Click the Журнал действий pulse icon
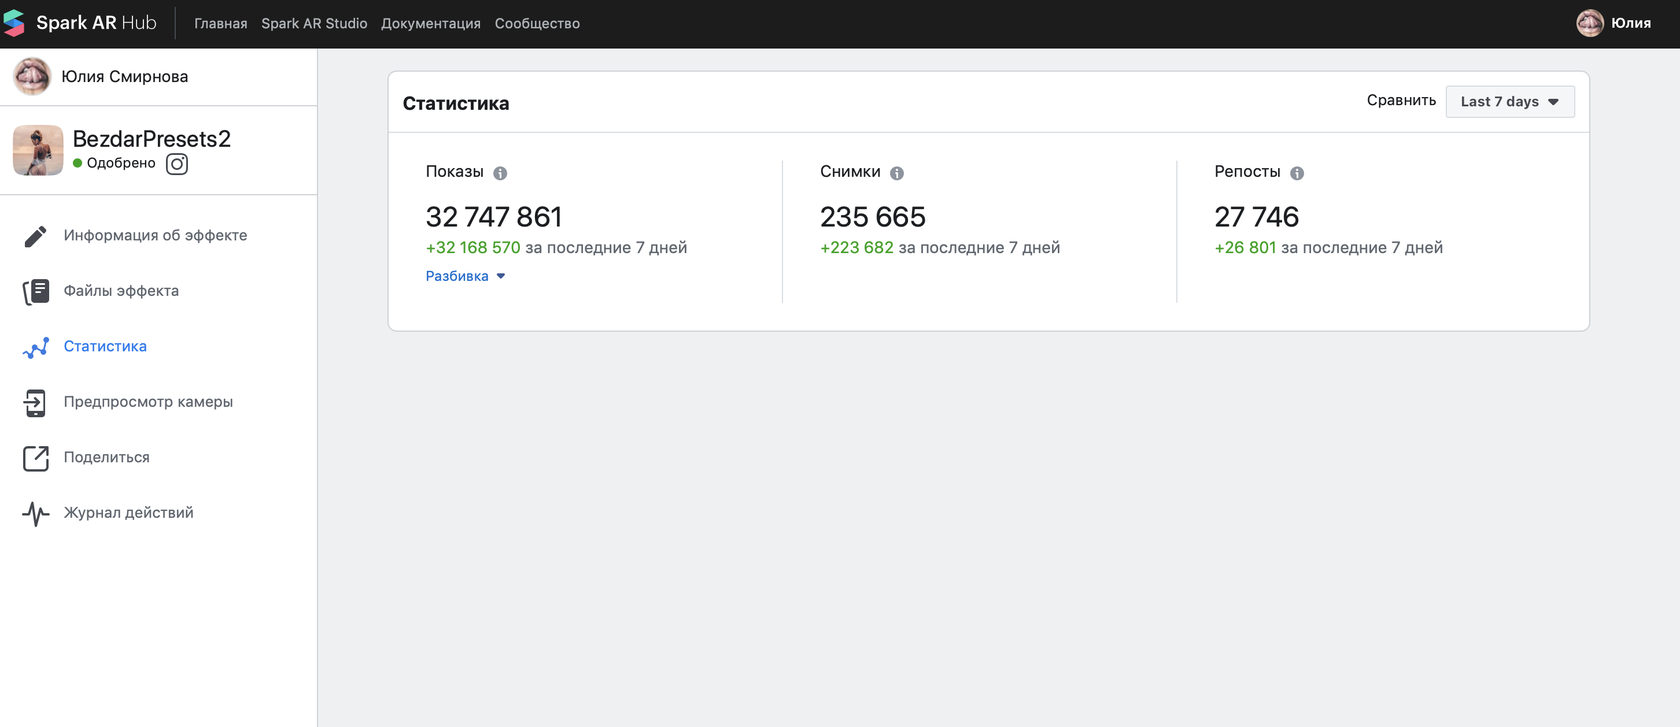Viewport: 1680px width, 727px height. [35, 513]
